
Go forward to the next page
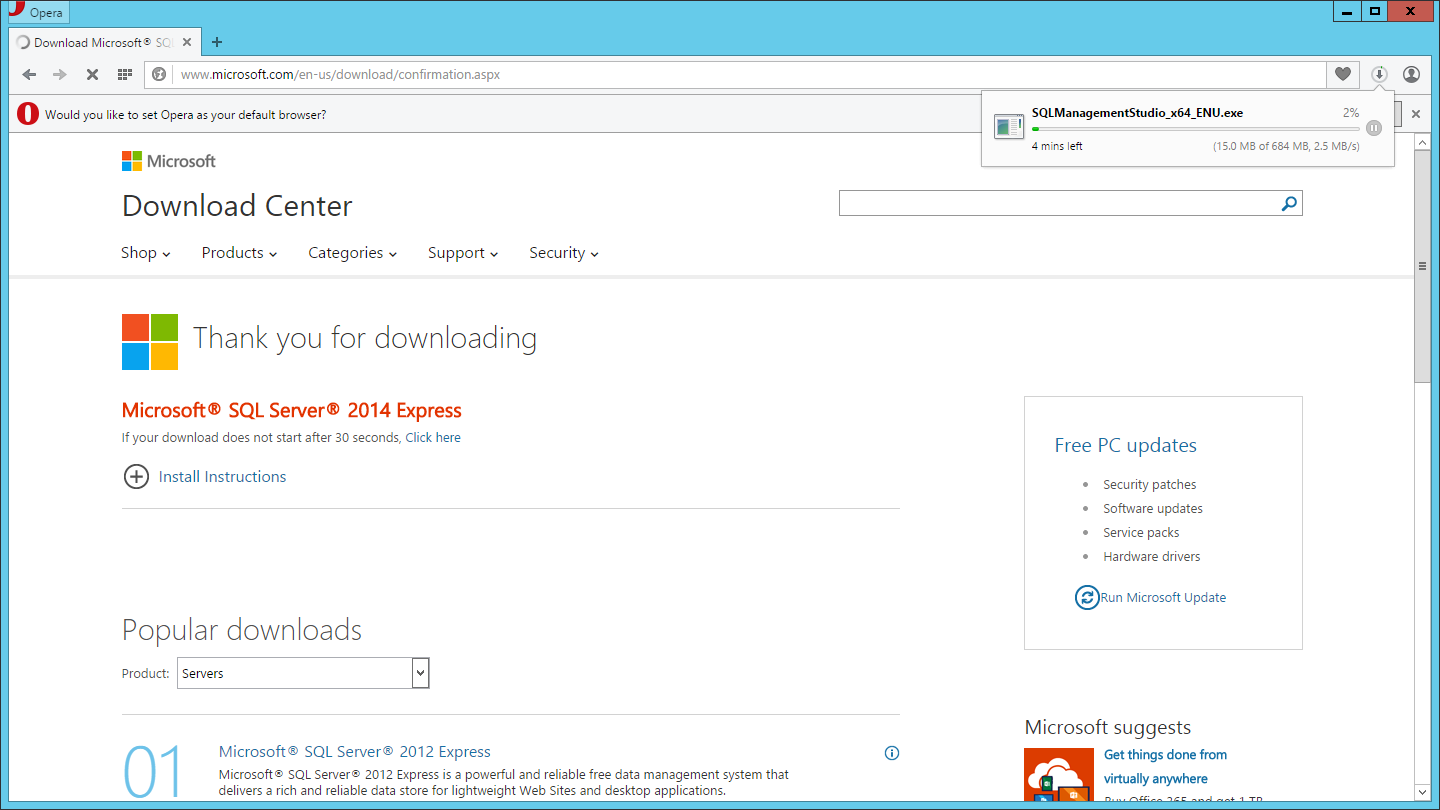[60, 74]
